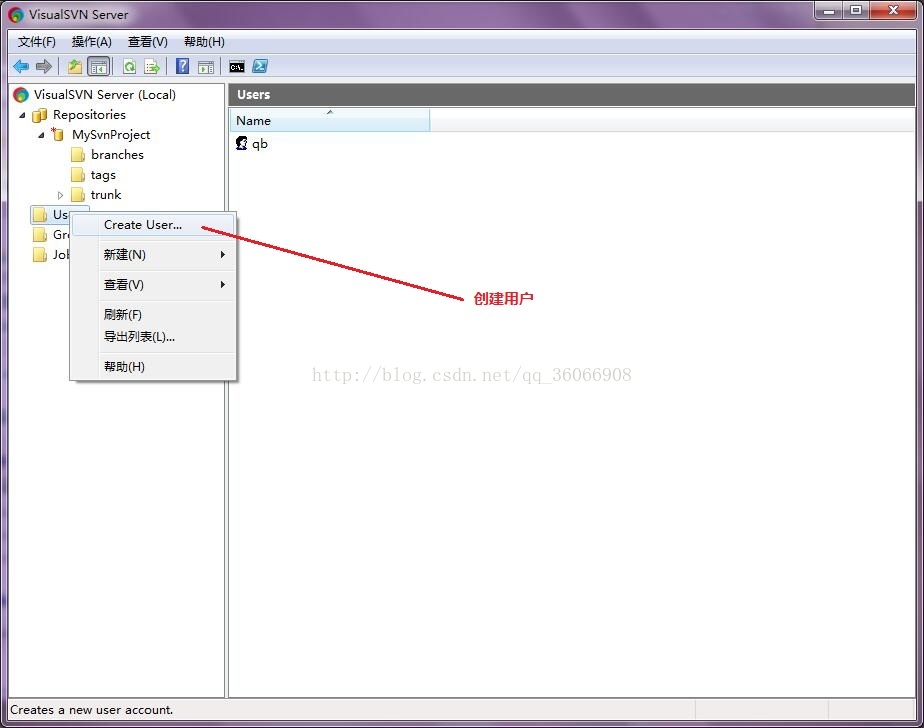Open the 文件(F) menu
Viewport: 924px width, 728px height.
pos(37,42)
